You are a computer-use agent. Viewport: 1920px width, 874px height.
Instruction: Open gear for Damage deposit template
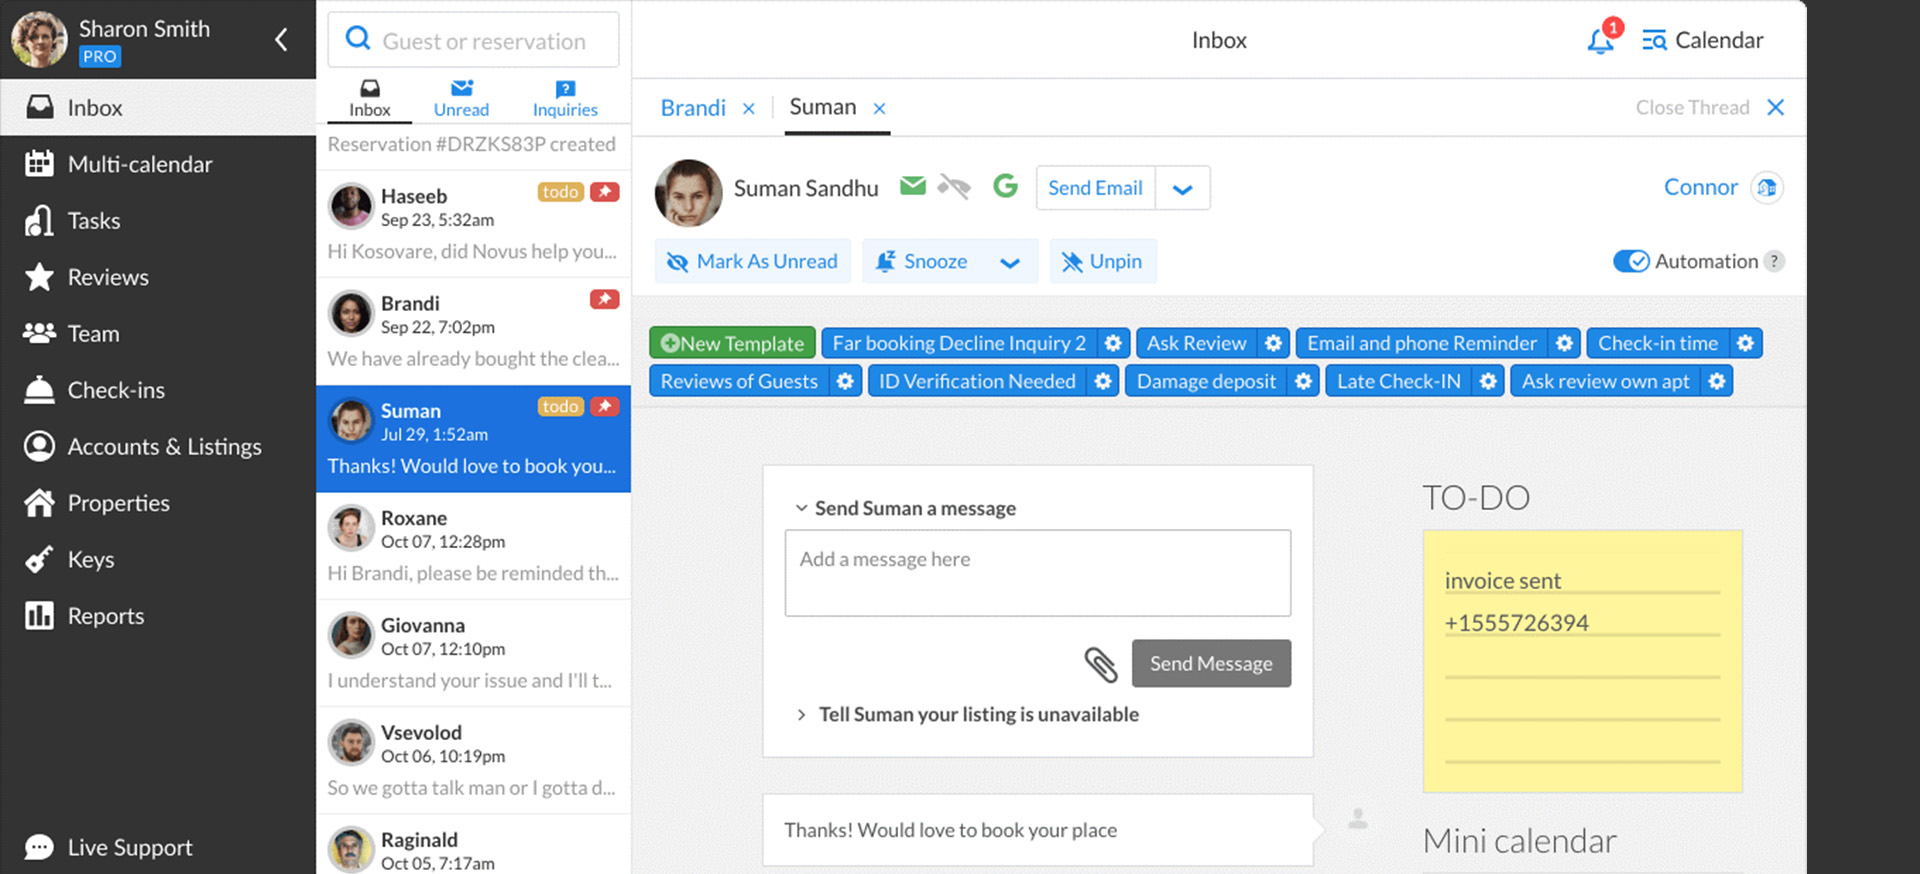pos(1303,381)
